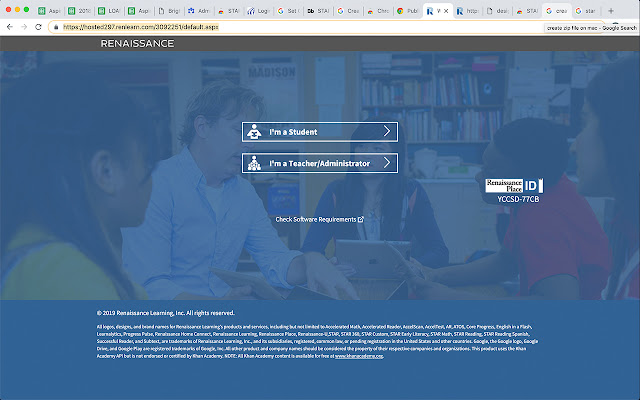This screenshot has width=640, height=400.
Task: Switch to the star Google tab
Action: (x=585, y=11)
